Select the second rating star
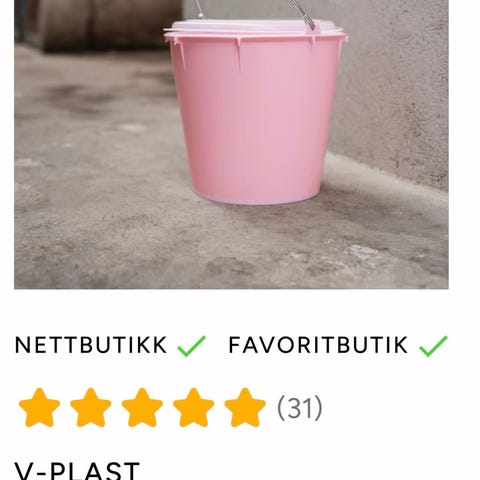Screen dimensions: 480x480 coord(91,407)
